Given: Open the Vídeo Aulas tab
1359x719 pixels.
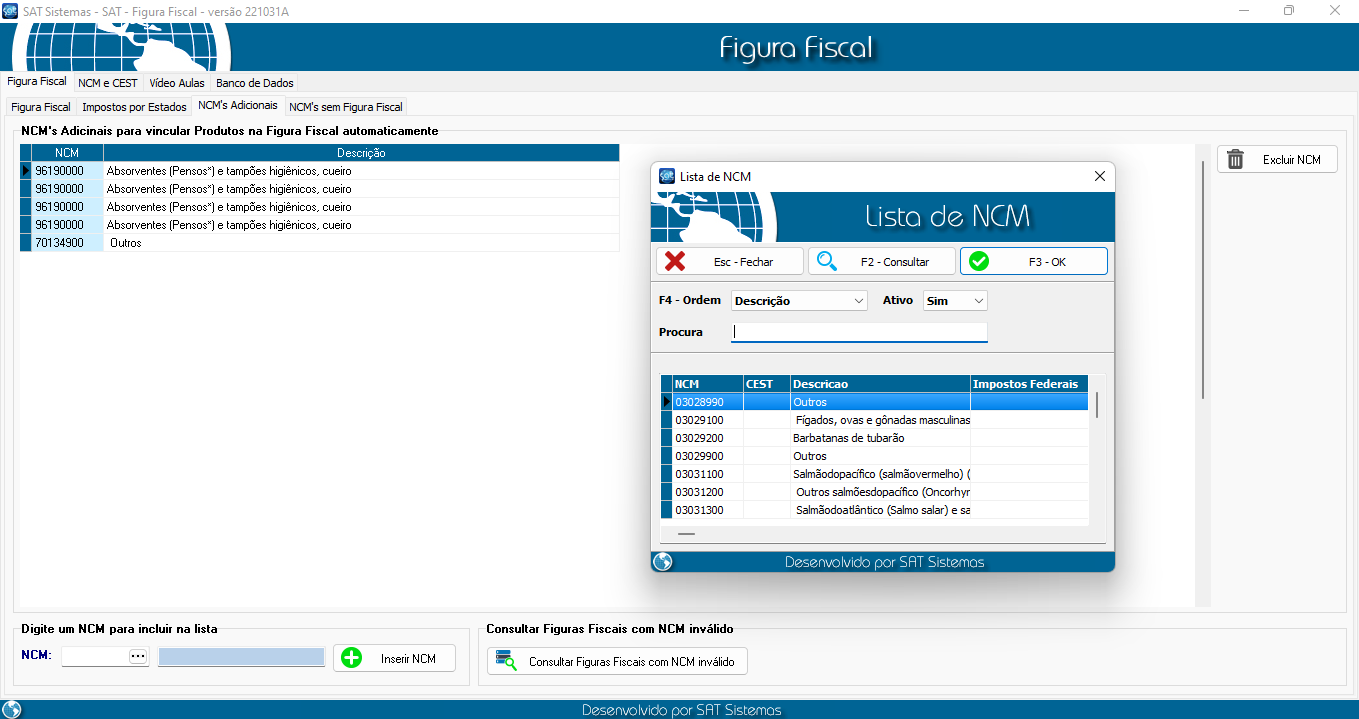Looking at the screenshot, I should click(177, 83).
